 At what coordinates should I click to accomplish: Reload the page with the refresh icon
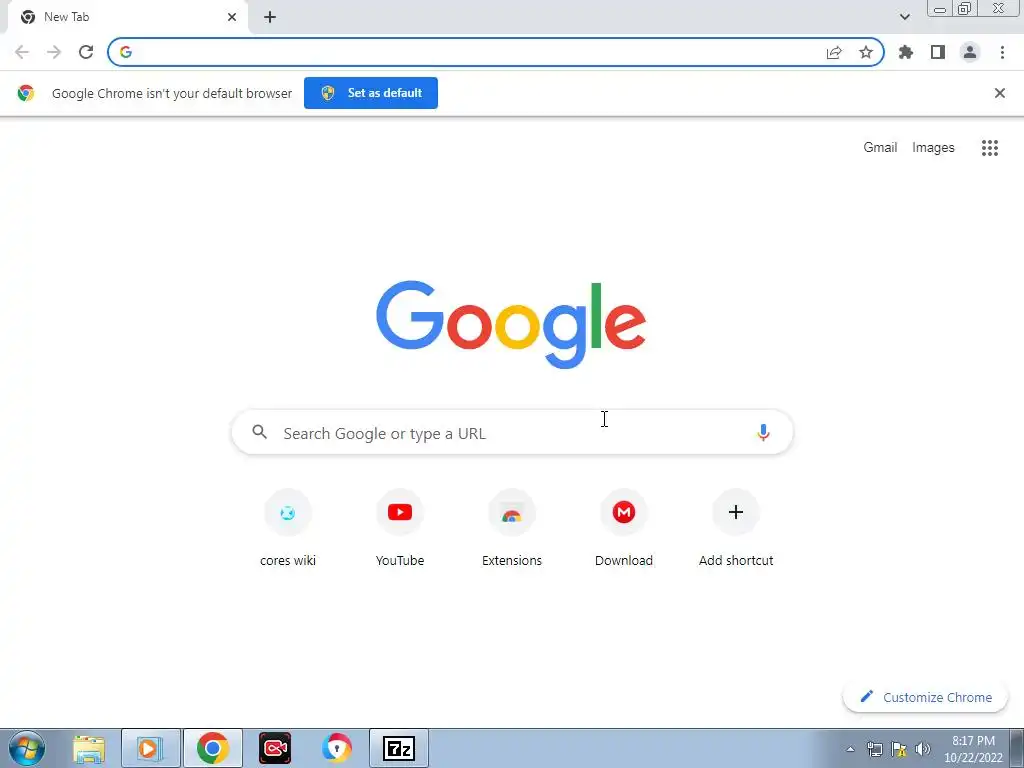pyautogui.click(x=86, y=52)
